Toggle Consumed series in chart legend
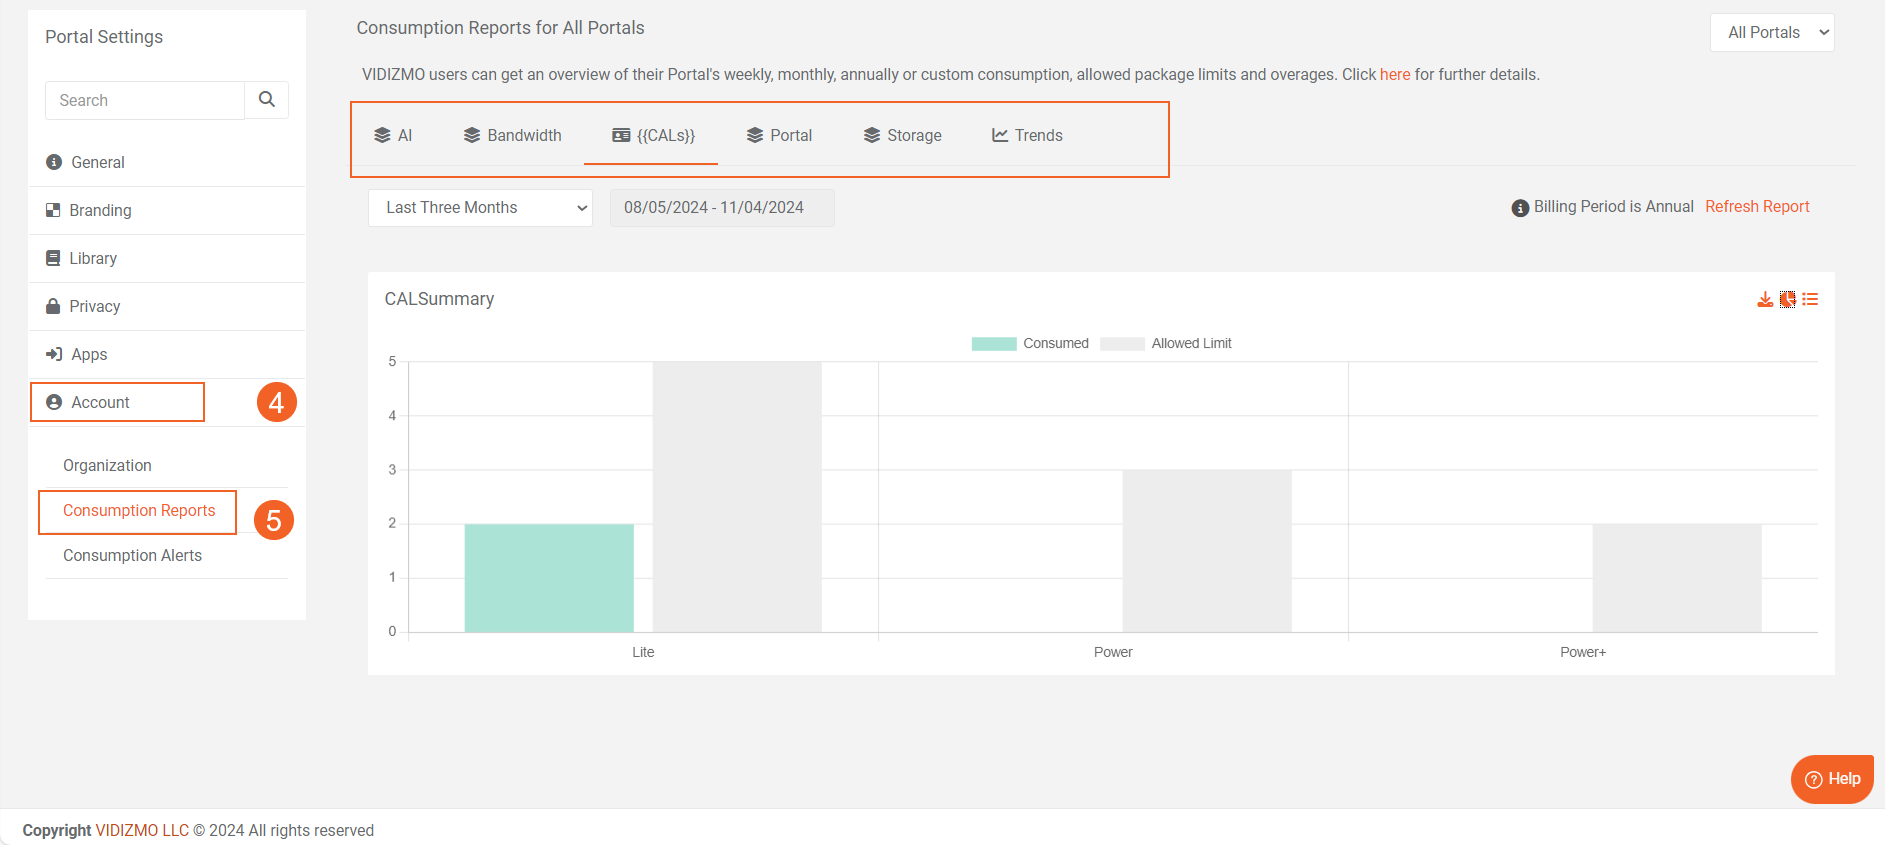Viewport: 1885px width, 845px height. coord(1030,344)
